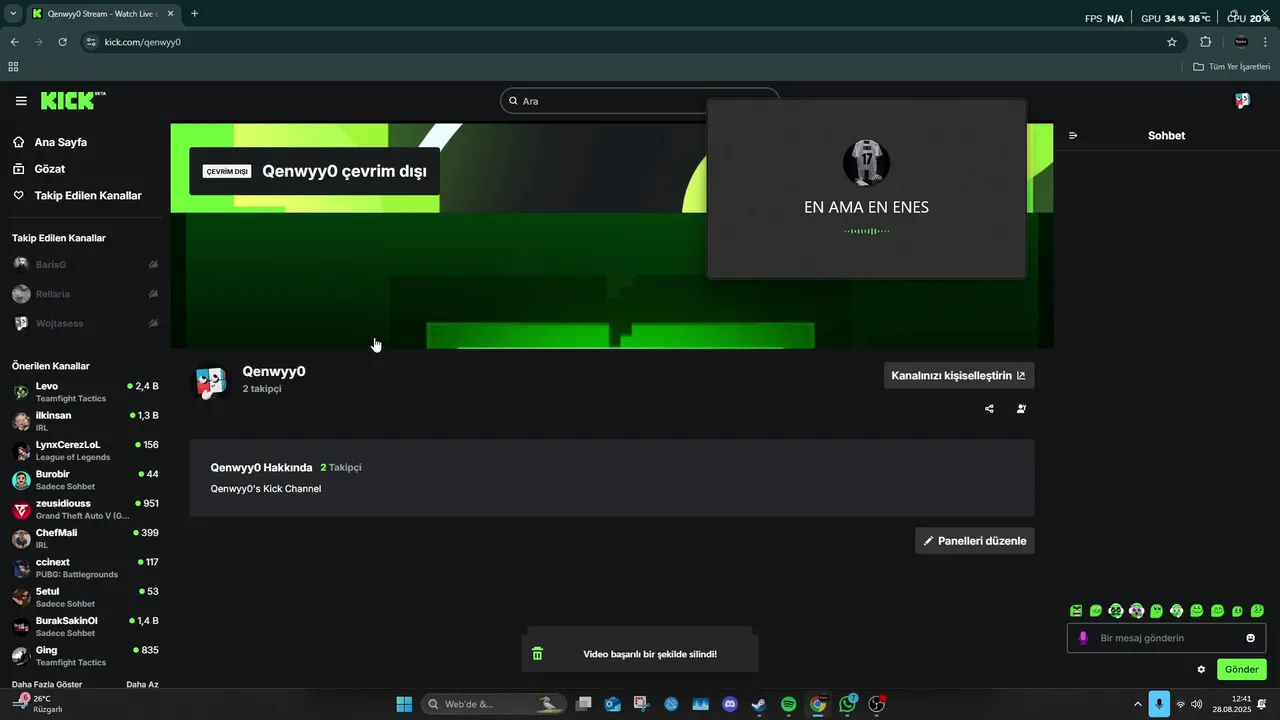Open the emoji picker in message box

(1250, 638)
